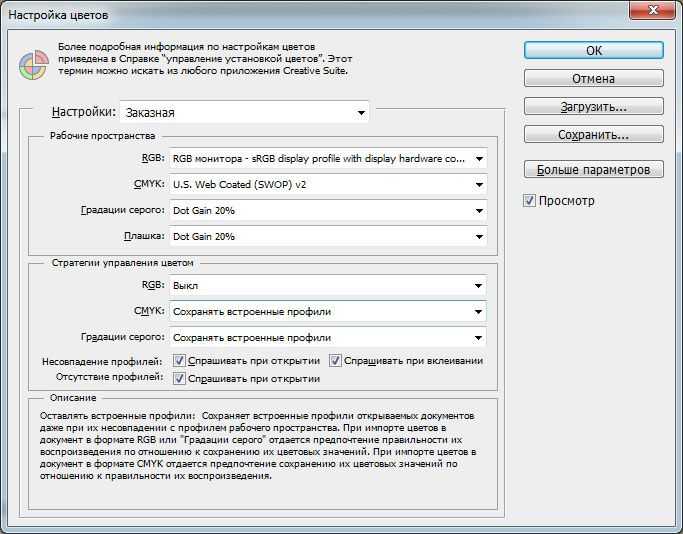Viewport: 683px width, 534px height.
Task: Click the OK button
Action: [594, 51]
